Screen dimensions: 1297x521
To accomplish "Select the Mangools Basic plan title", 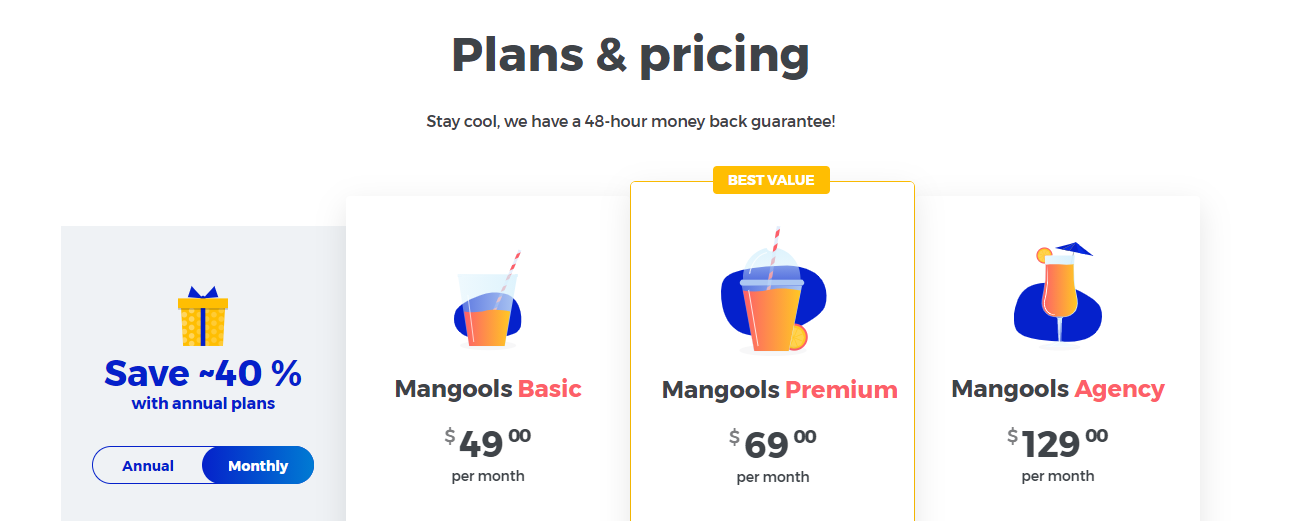I will tap(488, 388).
